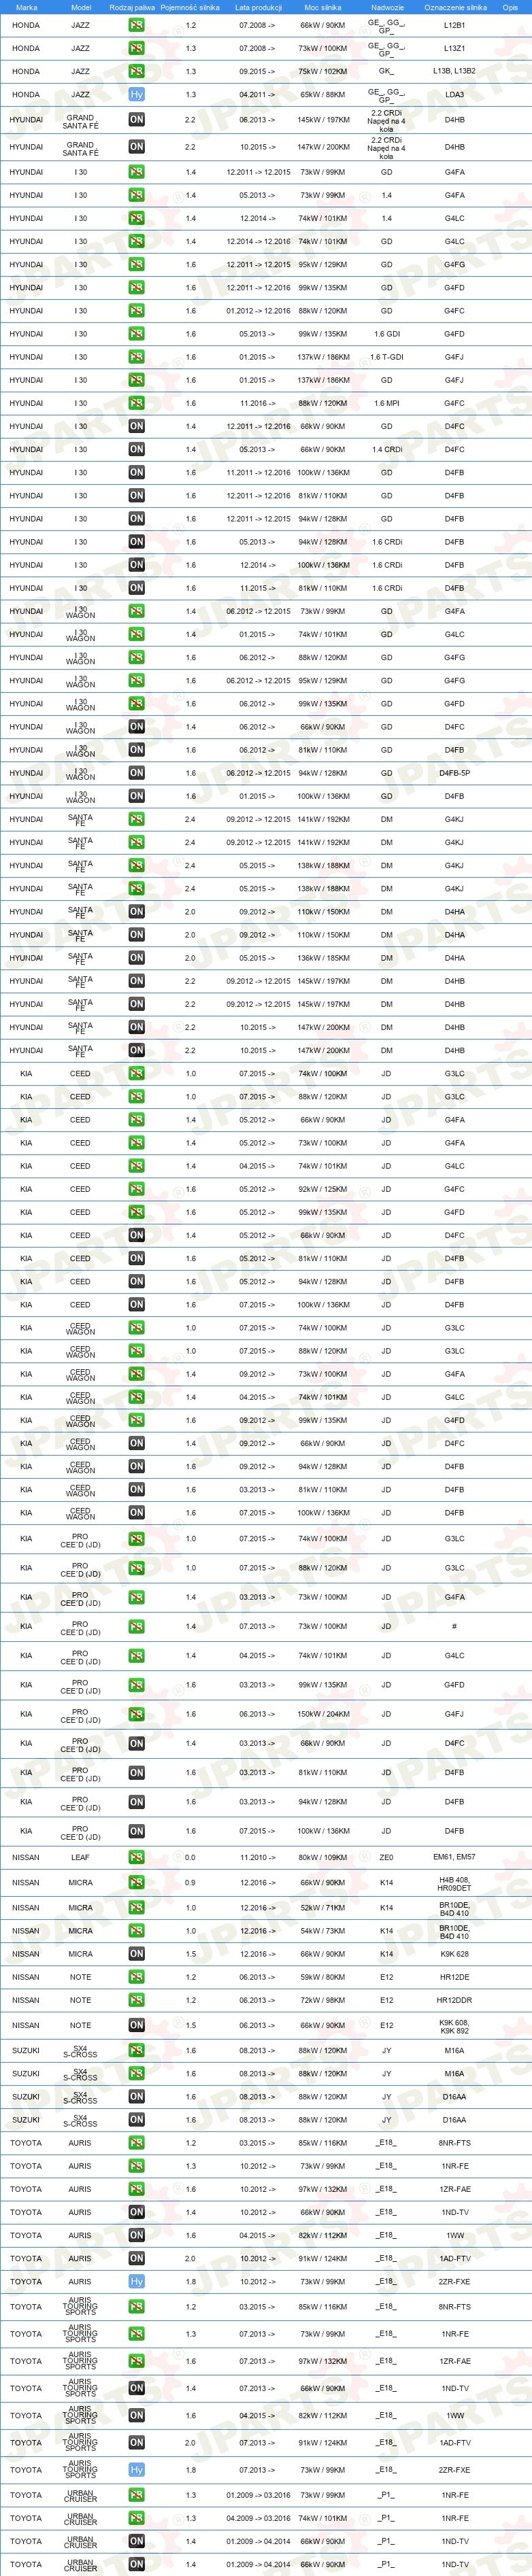Click the petrol icon in the Urban Cruiser 74kW row
Image resolution: width=532 pixels, height=2576 pixels.
click(136, 2518)
